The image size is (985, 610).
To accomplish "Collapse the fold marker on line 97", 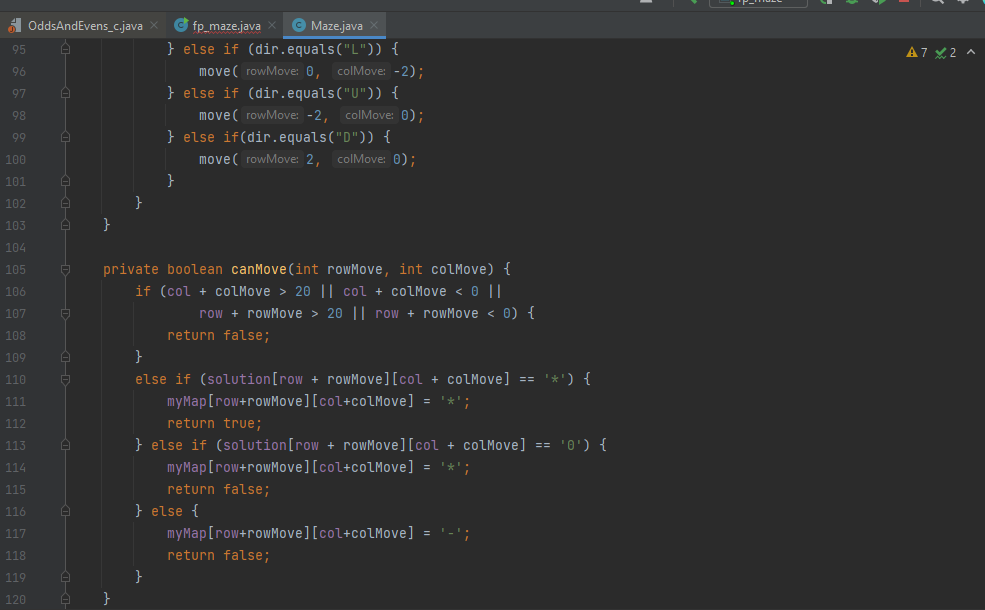I will coord(65,93).
